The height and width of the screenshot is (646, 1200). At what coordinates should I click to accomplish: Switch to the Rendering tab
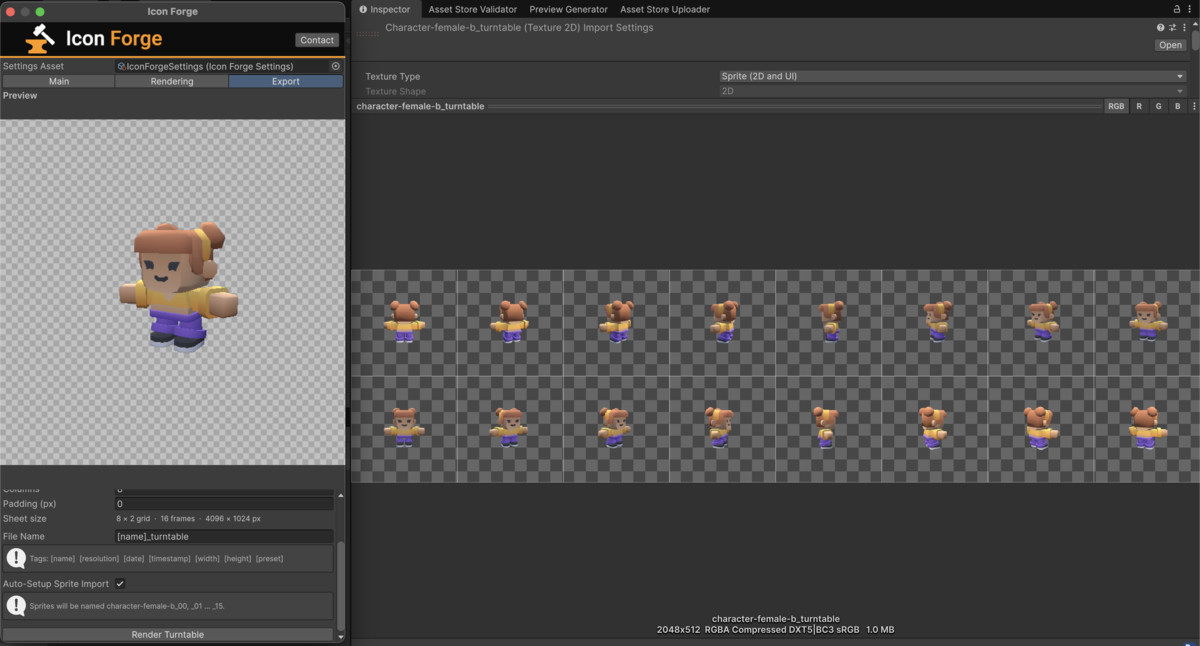click(x=172, y=81)
